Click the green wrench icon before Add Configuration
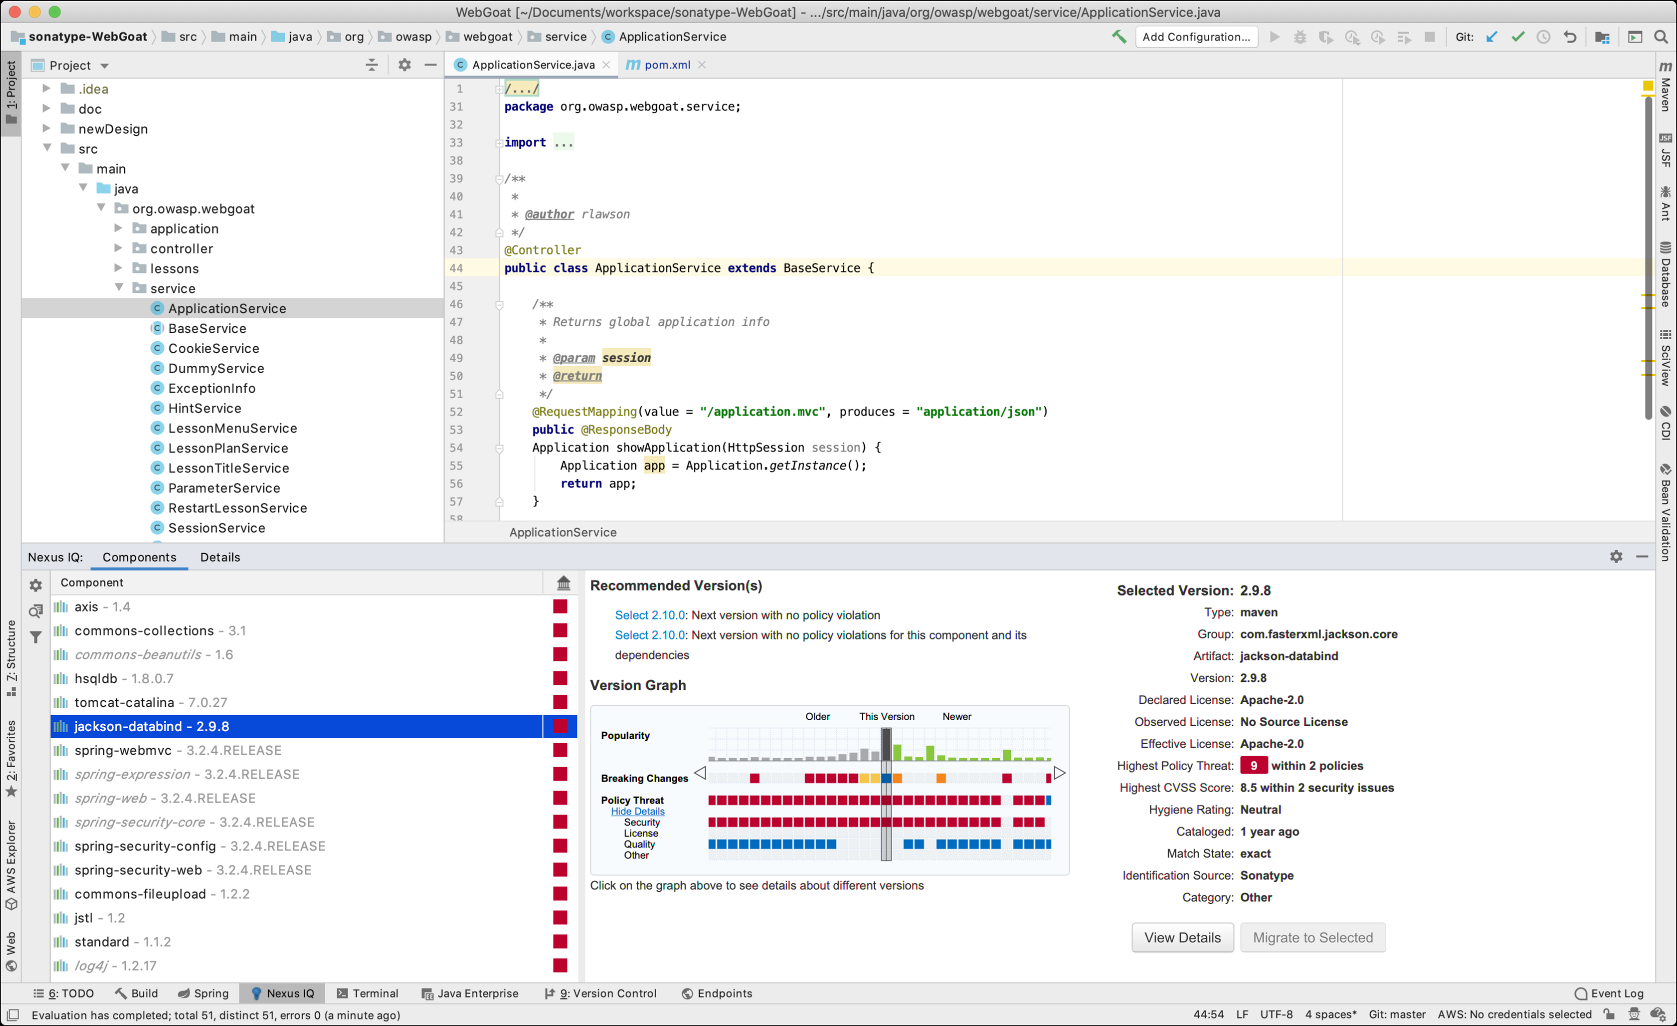1677x1026 pixels. click(1119, 37)
